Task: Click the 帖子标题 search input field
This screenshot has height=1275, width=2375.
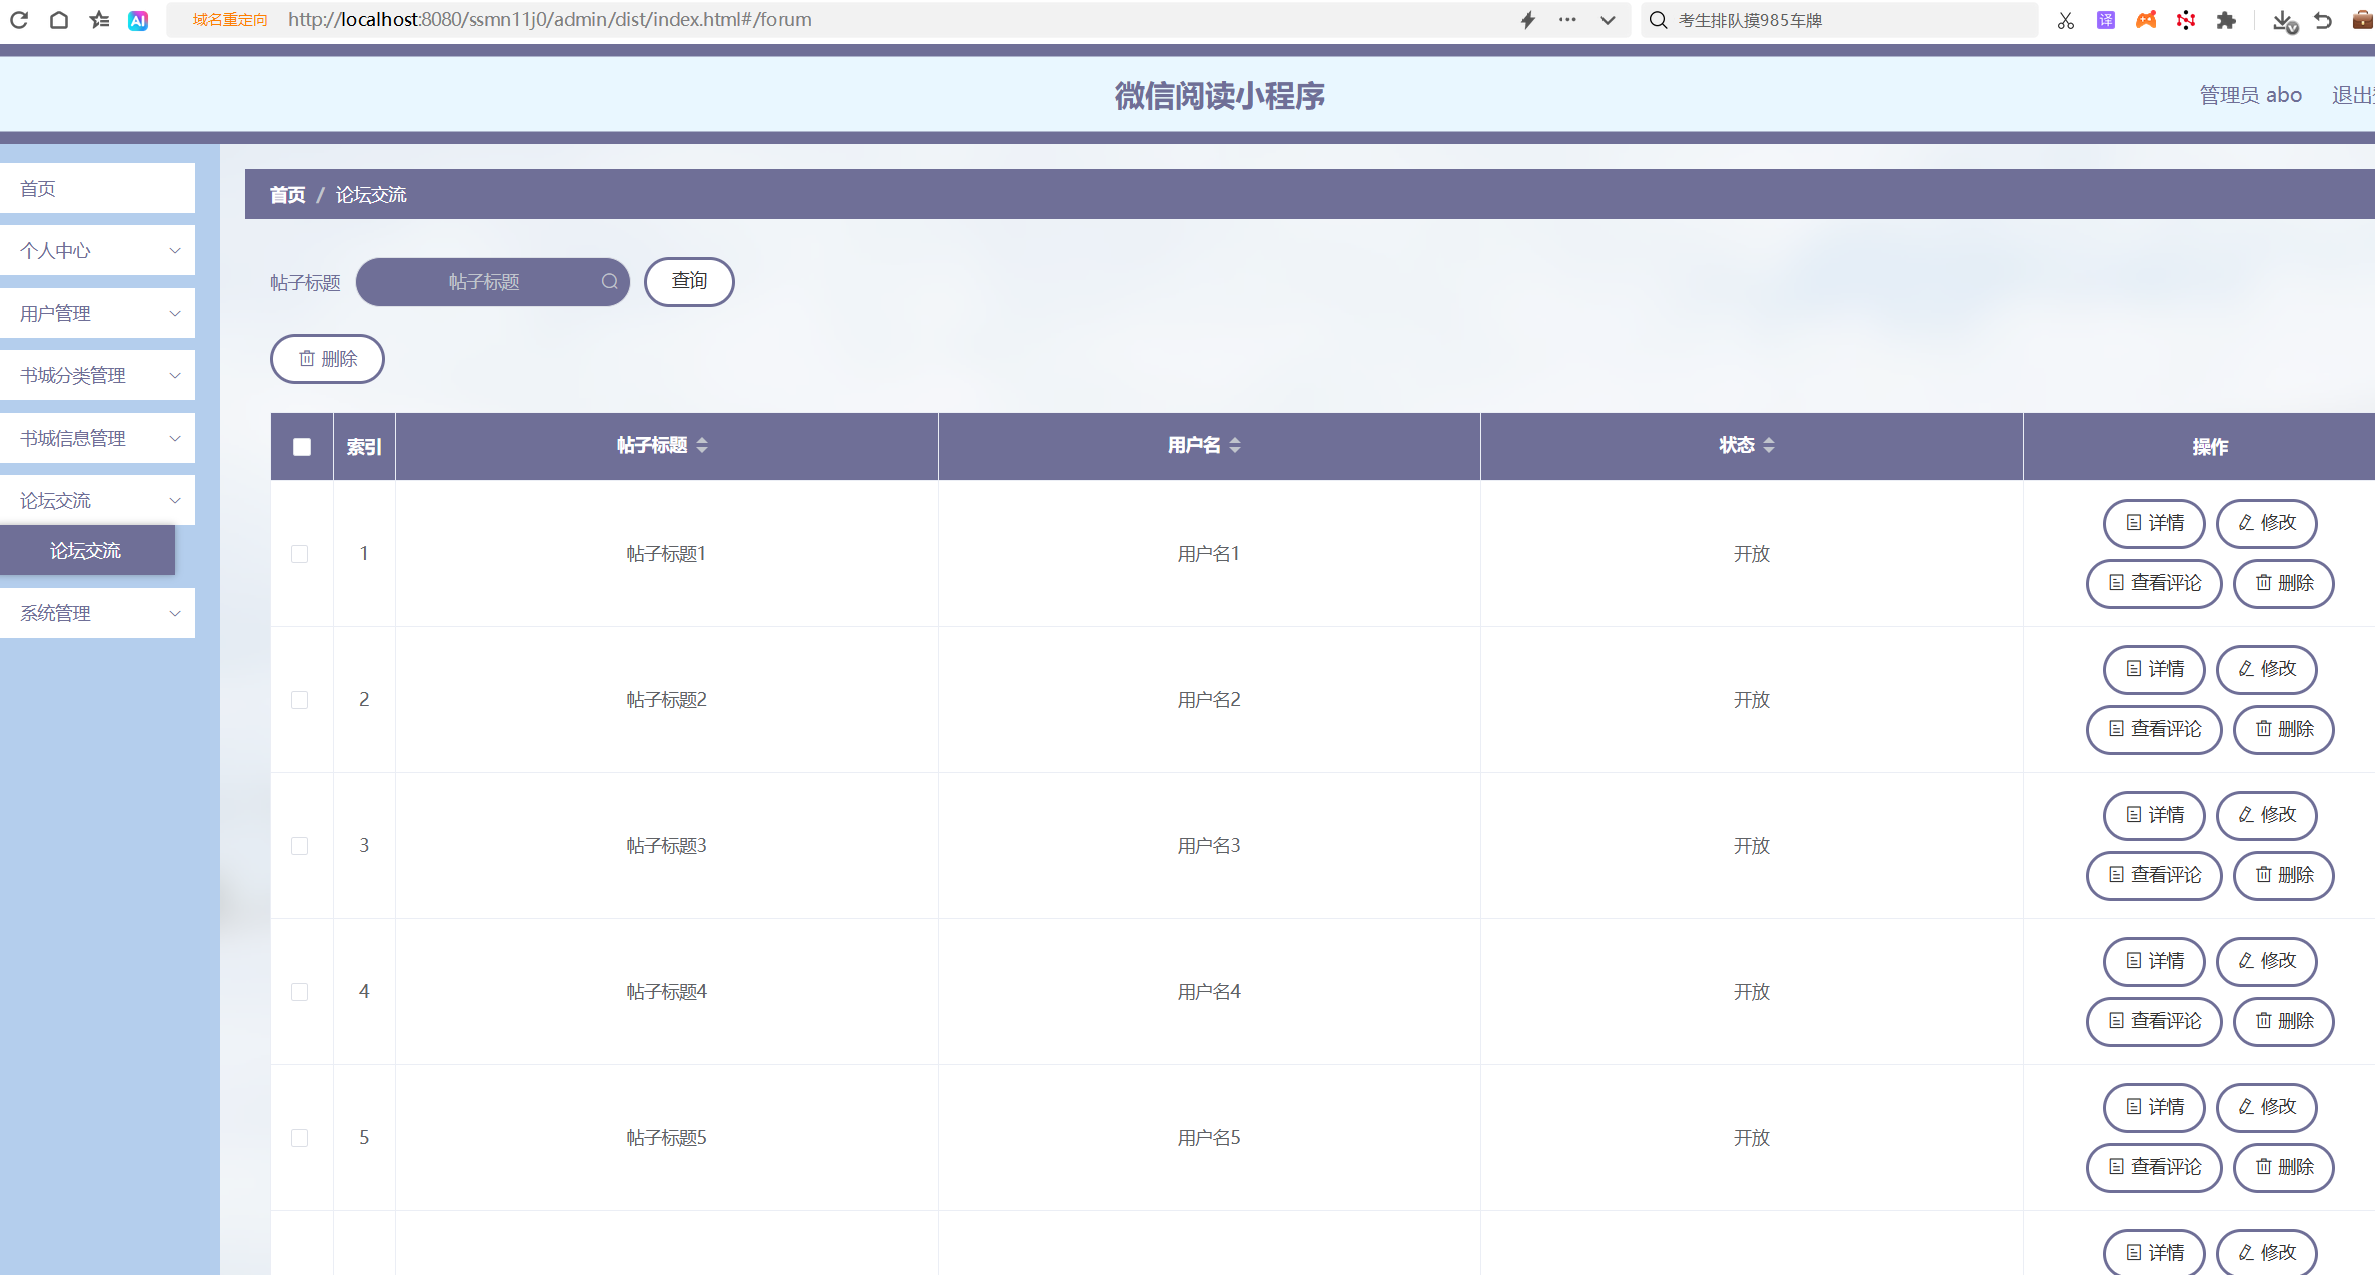Action: (484, 282)
